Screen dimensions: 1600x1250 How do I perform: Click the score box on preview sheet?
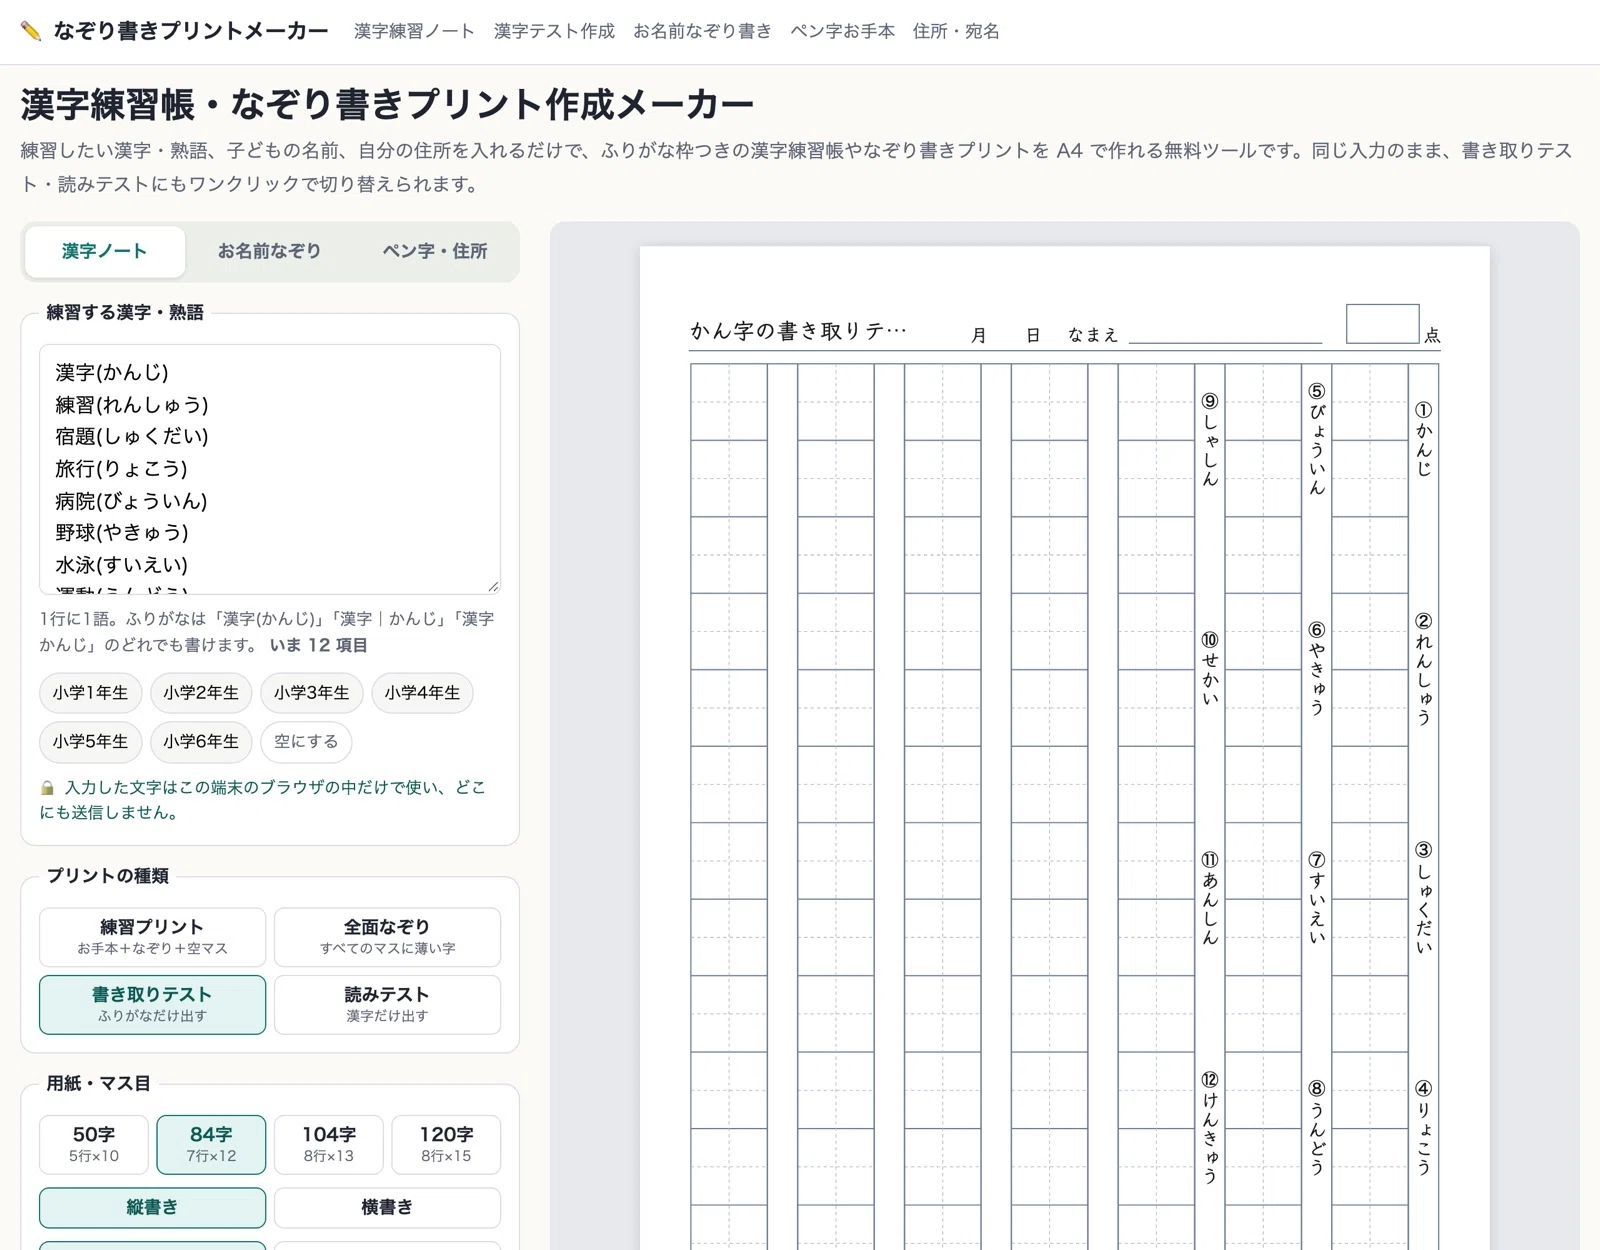pyautogui.click(x=1382, y=324)
